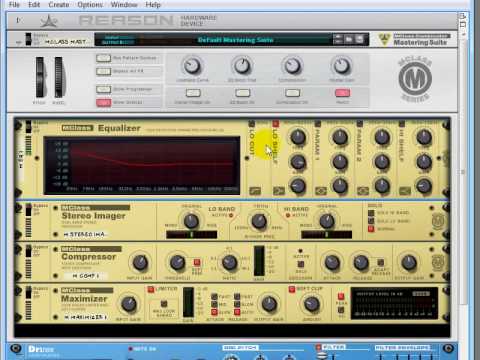The height and width of the screenshot is (360, 480).
Task: Click the Stereo Imager Lo Band width knob
Action: (191, 221)
